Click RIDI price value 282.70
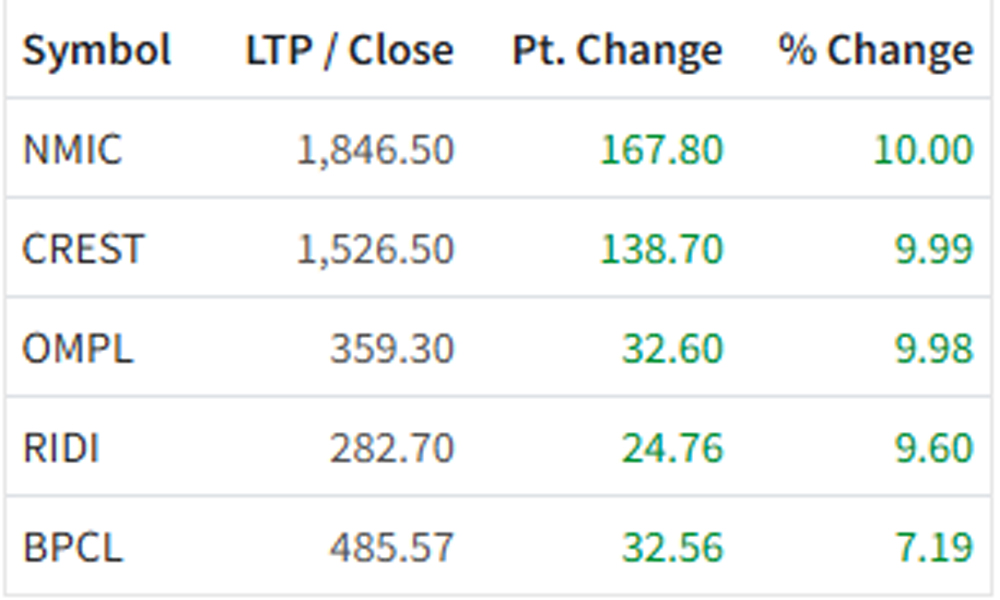 point(392,448)
